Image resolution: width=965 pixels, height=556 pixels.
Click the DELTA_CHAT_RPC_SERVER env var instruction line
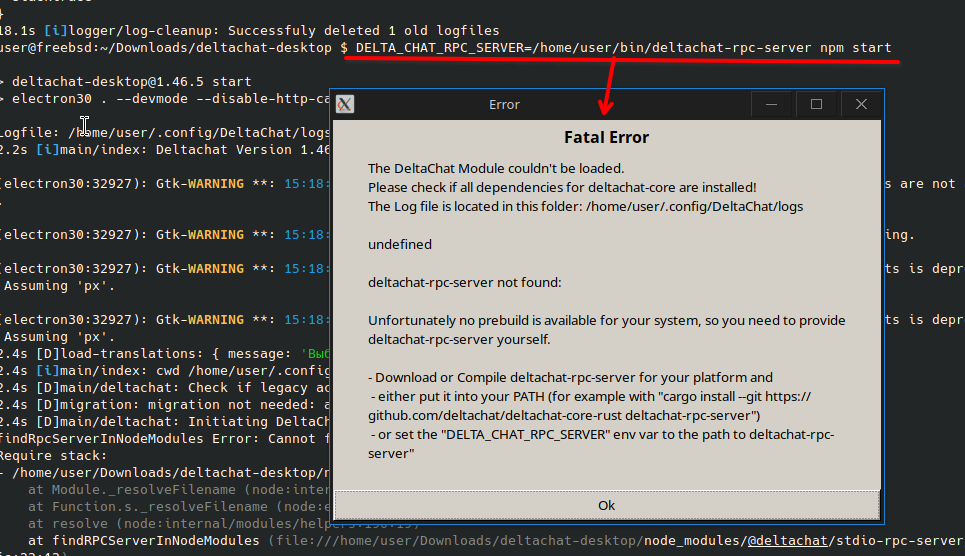601,444
